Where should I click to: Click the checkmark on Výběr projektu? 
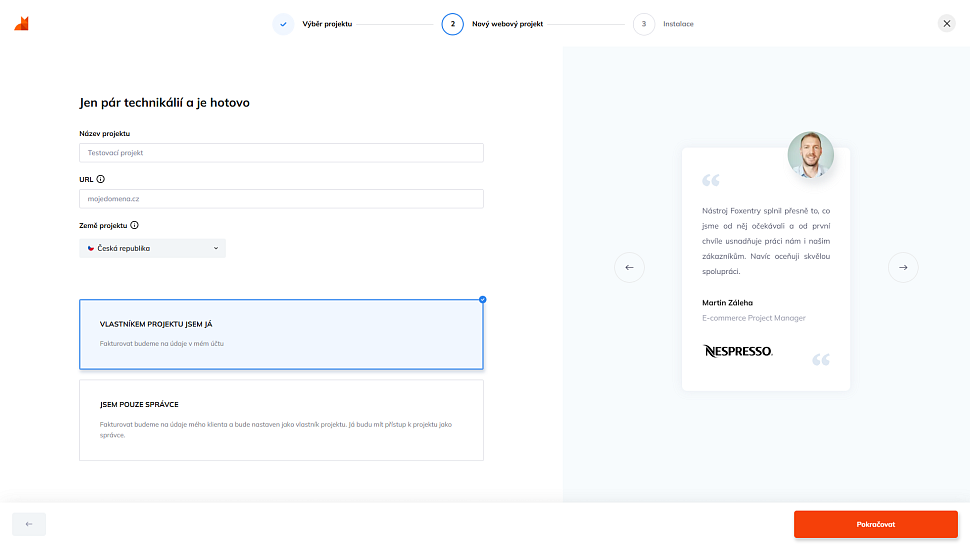point(283,24)
